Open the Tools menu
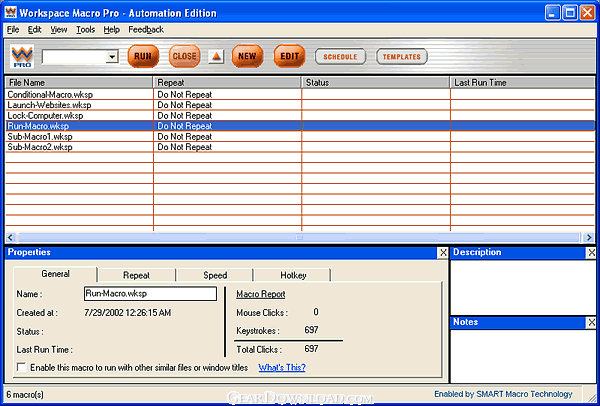Image resolution: width=600 pixels, height=406 pixels. click(x=85, y=29)
